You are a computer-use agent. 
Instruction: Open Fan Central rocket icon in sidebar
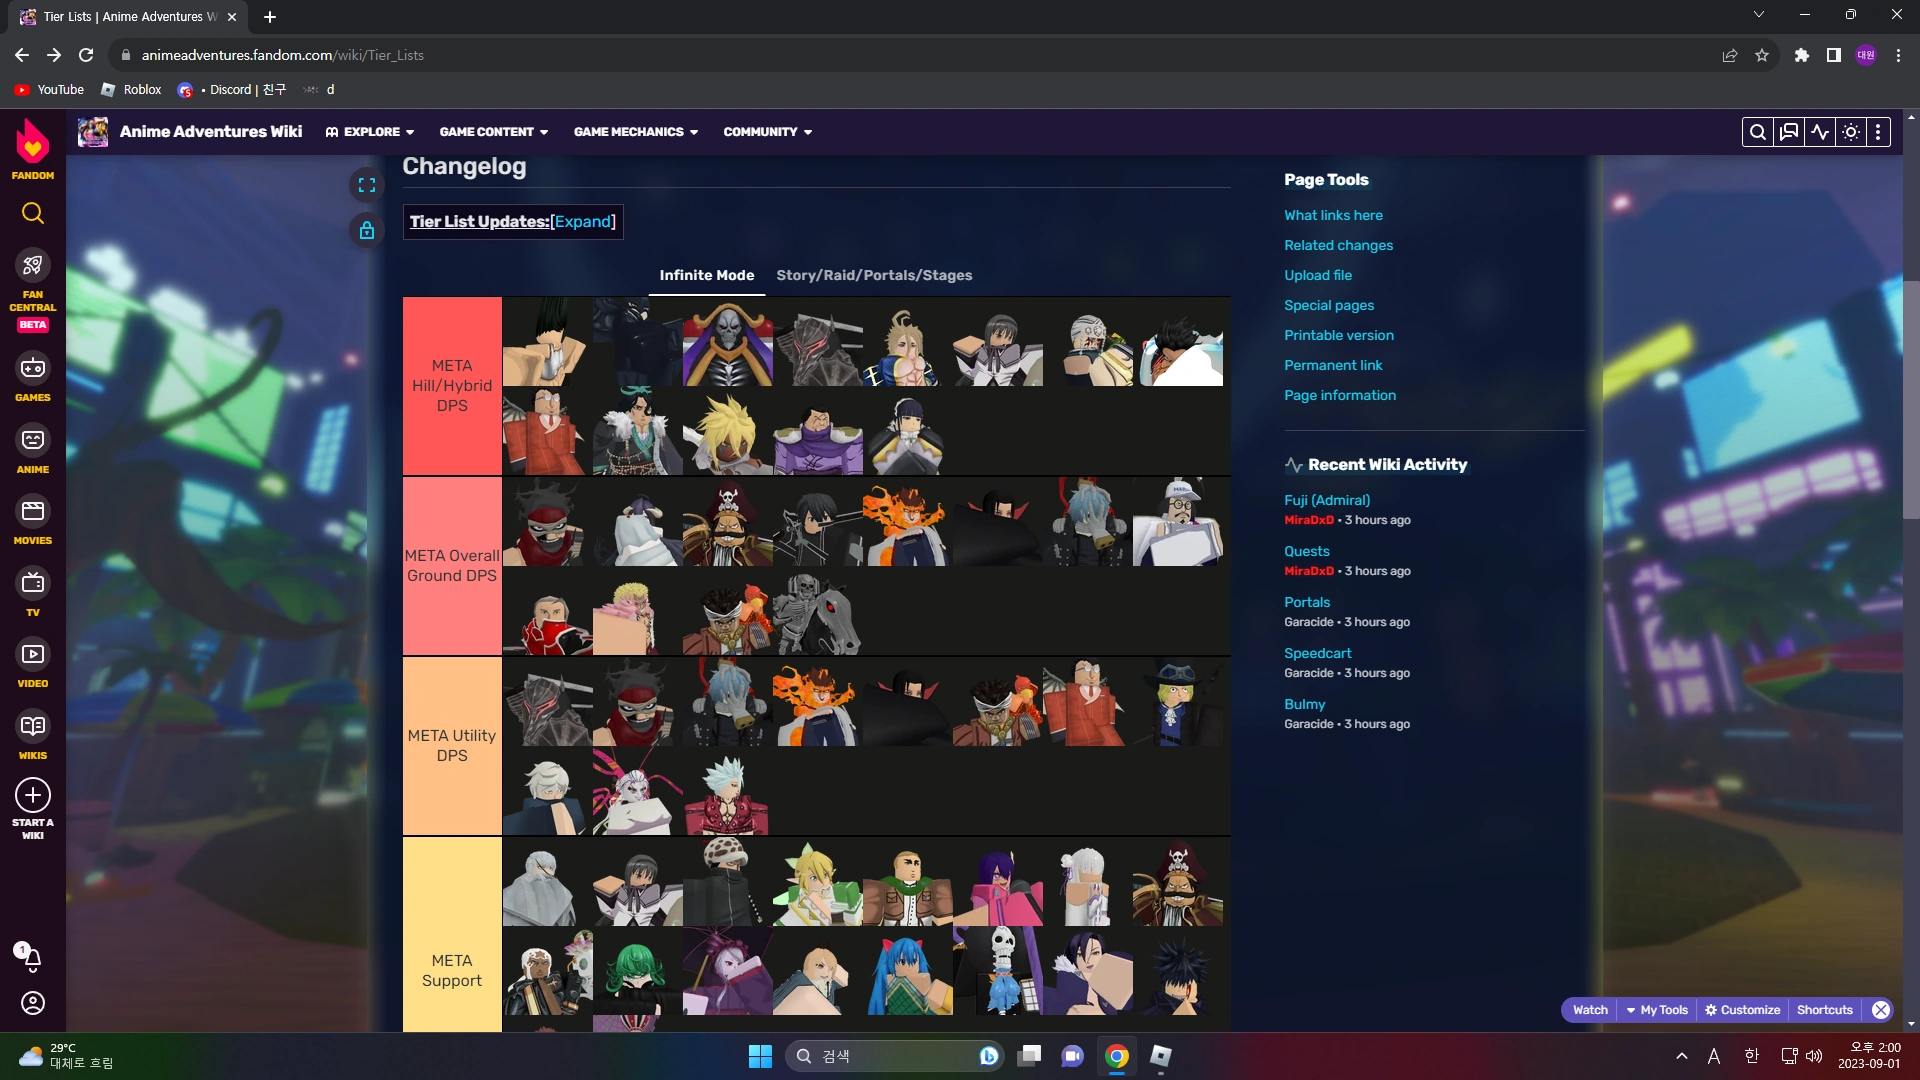coord(32,266)
